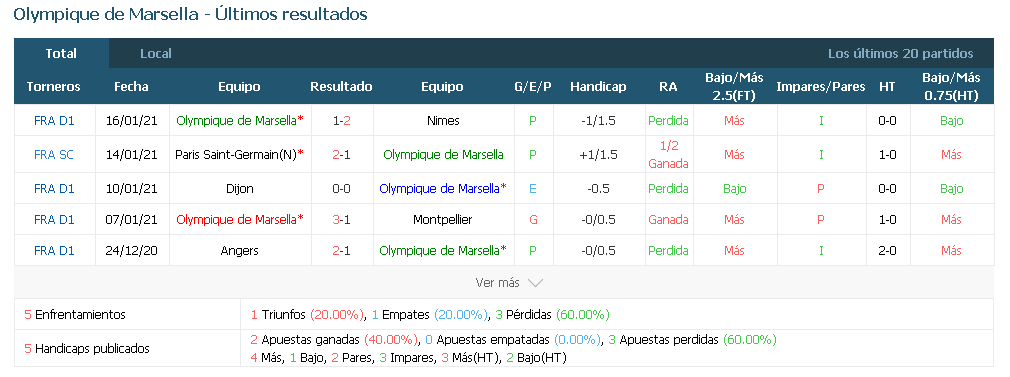Click the Impares/Pares column header
Viewport: 1010px width, 377px height.
(821, 86)
